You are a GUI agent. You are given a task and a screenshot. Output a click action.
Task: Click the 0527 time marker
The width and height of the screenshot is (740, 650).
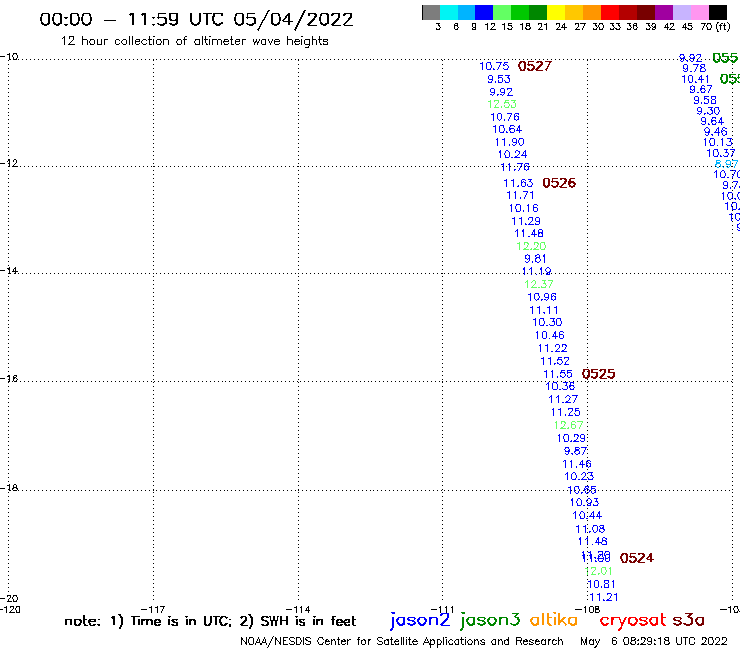(535, 66)
